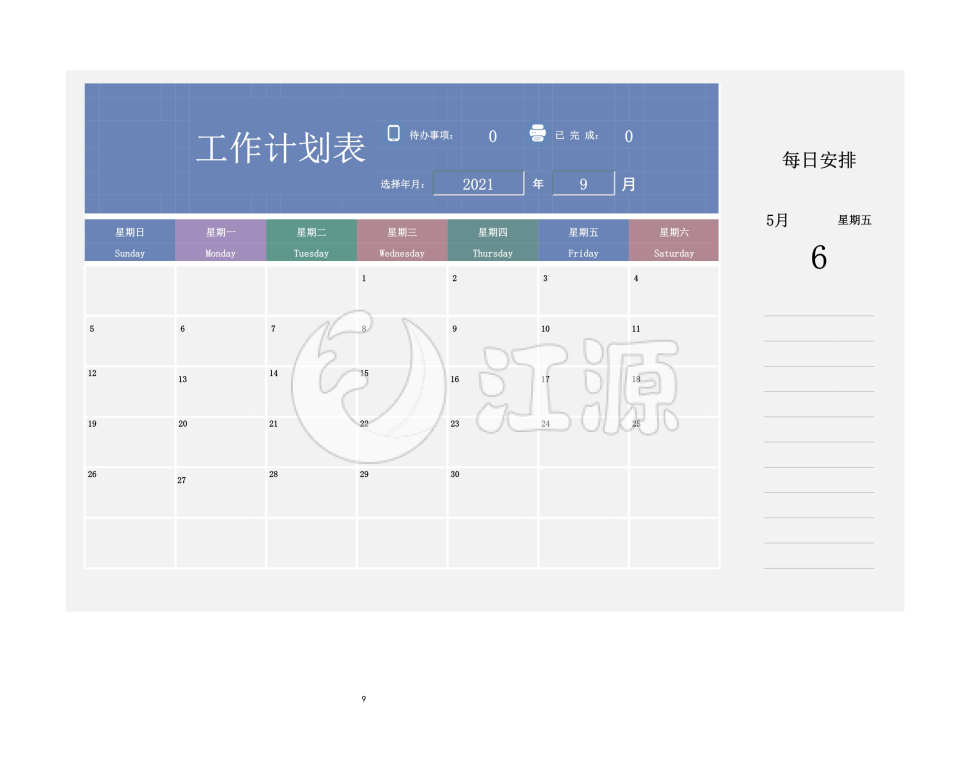Click the green 星期二 Tuesday header

311,241
